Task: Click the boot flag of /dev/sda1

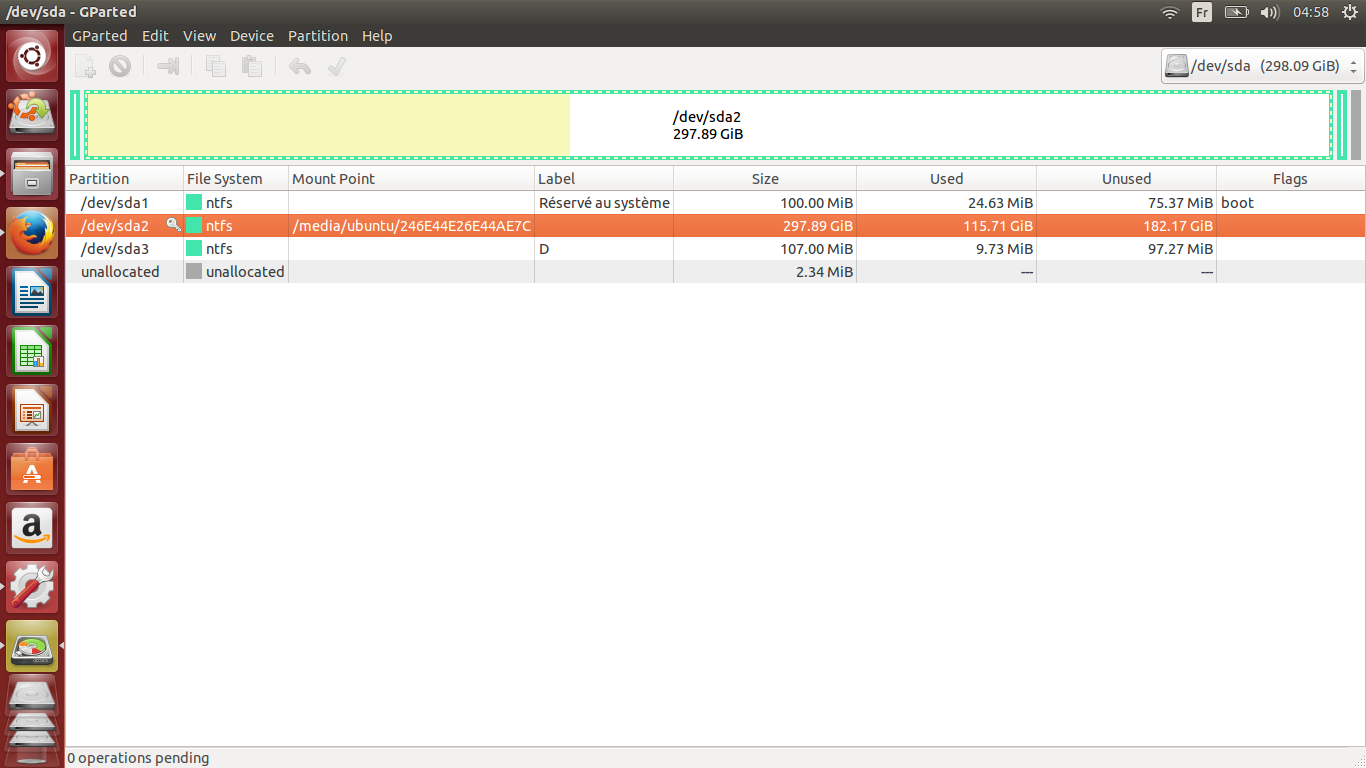Action: 1237,202
